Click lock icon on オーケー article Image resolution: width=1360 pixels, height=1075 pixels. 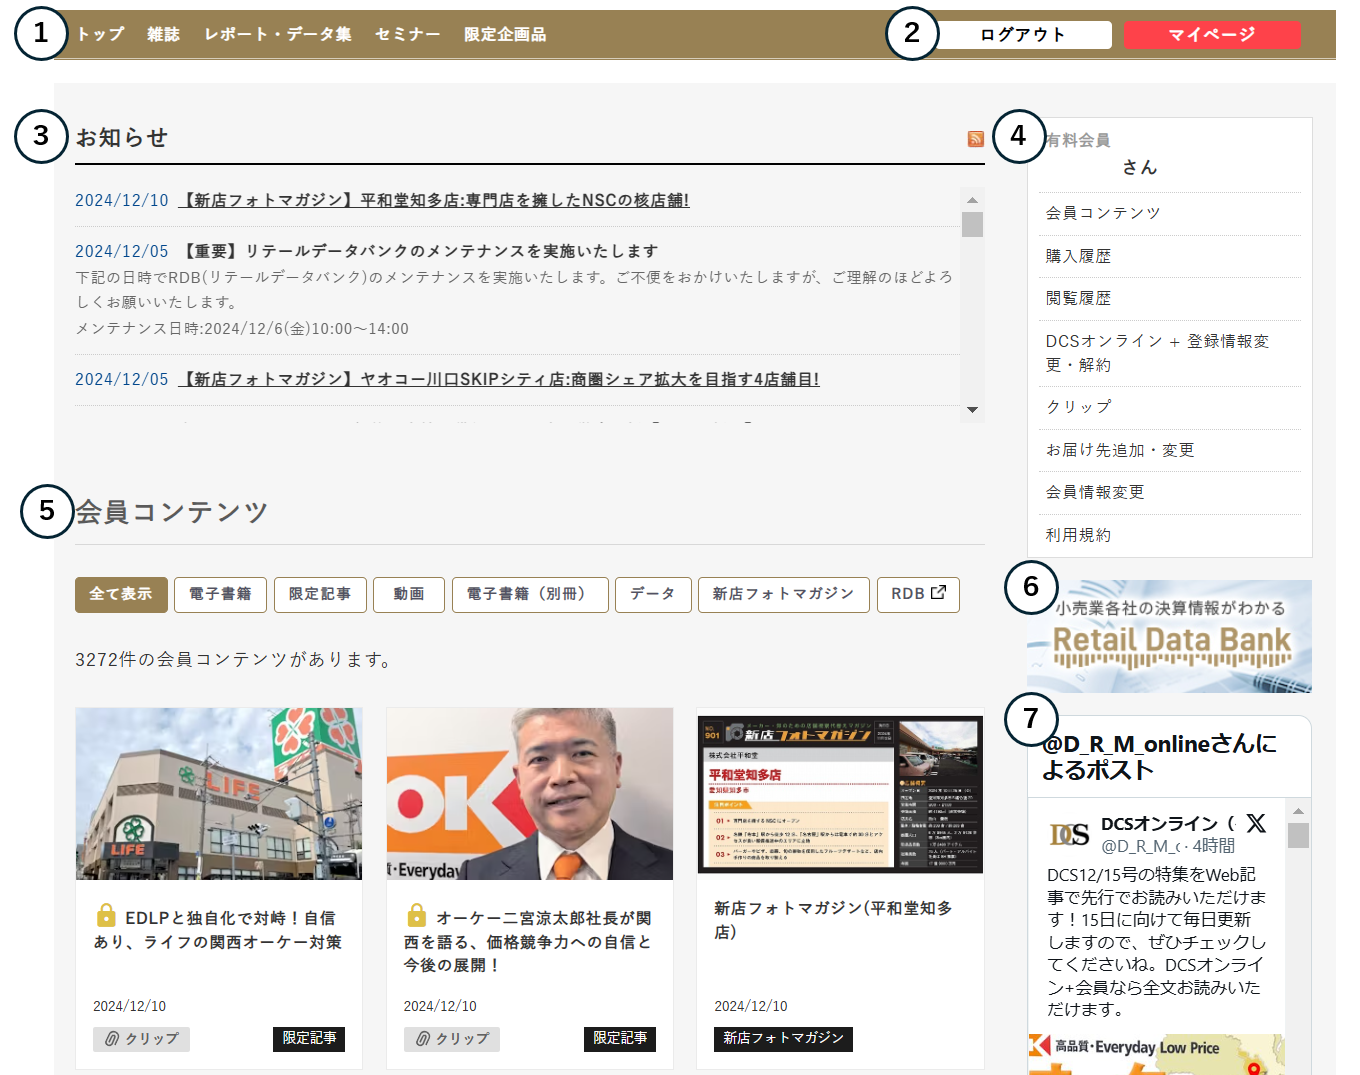click(417, 915)
